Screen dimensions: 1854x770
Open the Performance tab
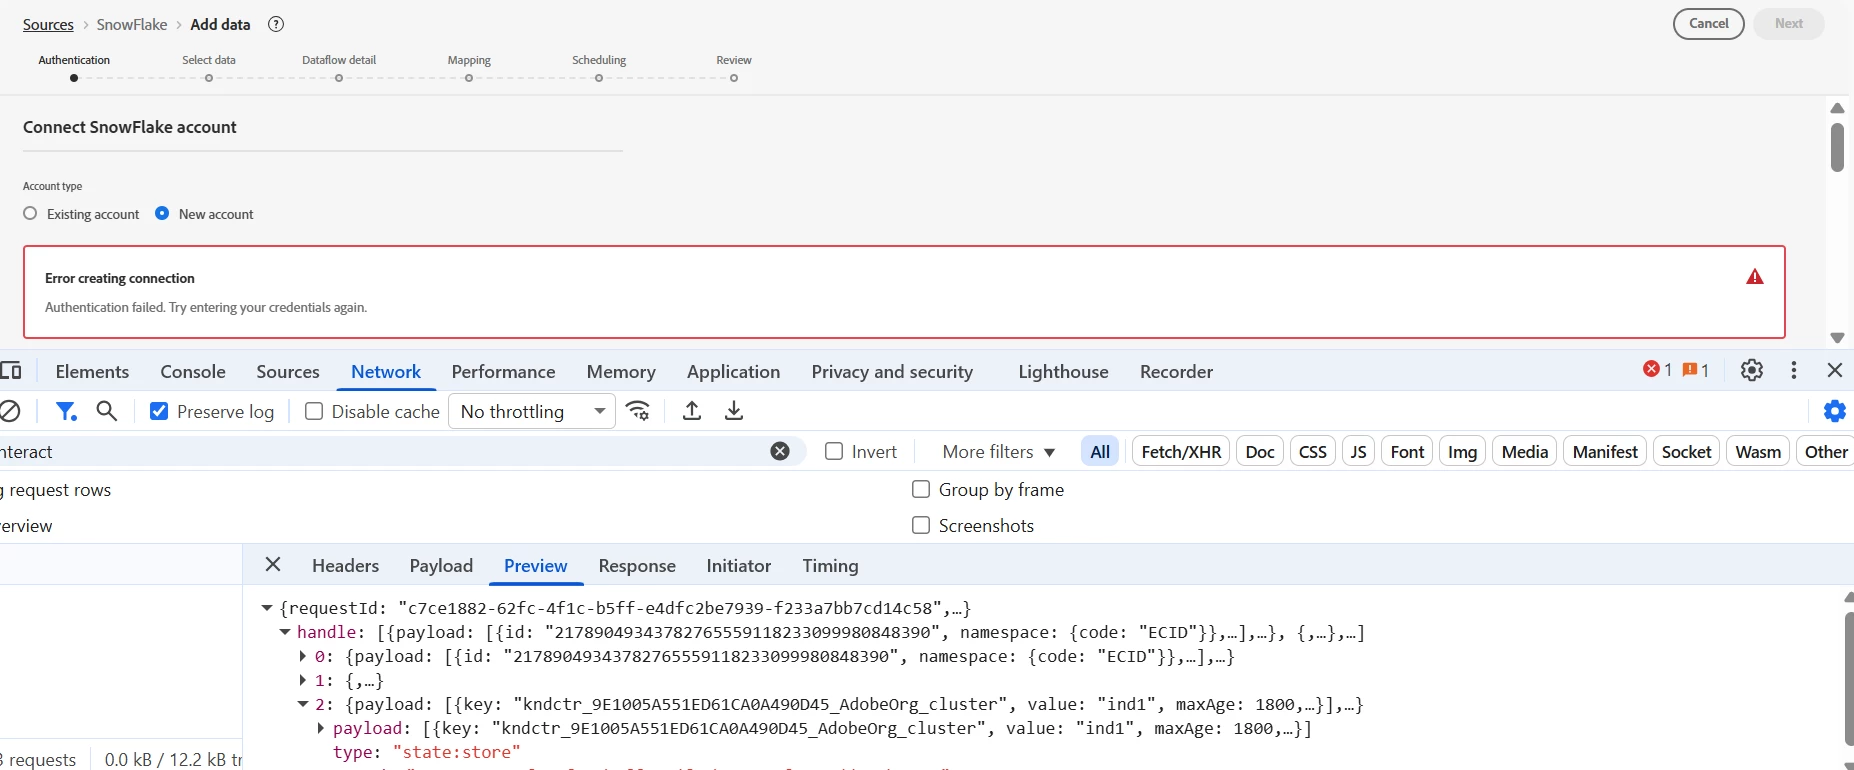tap(503, 371)
